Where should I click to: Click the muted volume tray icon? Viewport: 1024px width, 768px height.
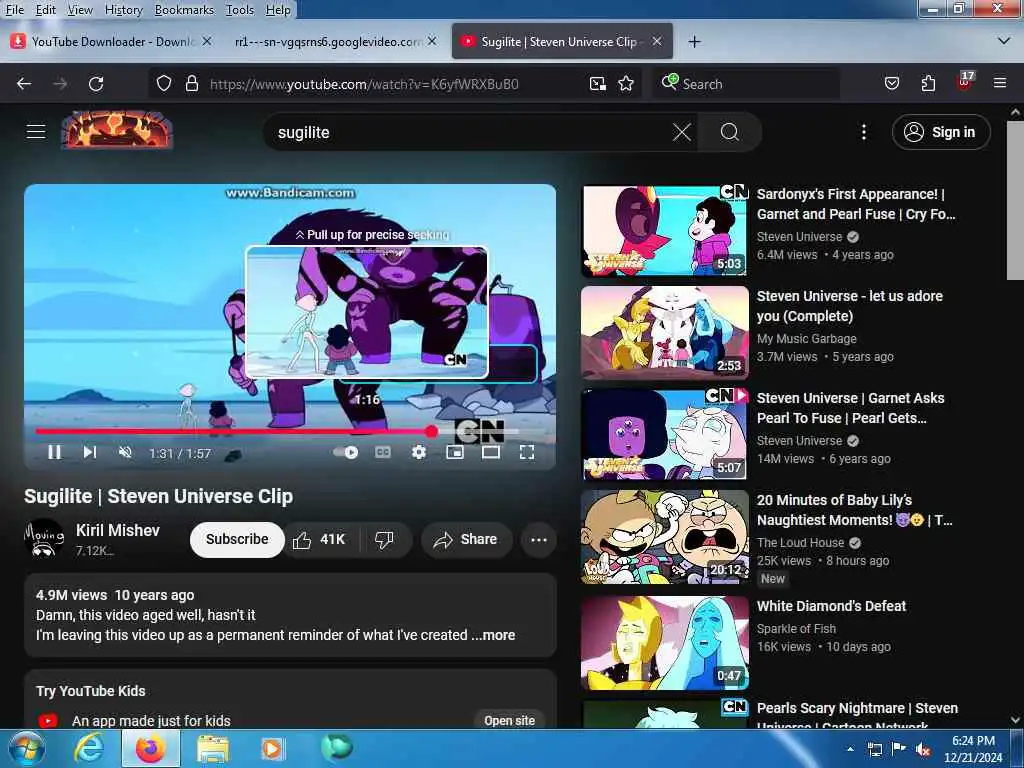924,750
